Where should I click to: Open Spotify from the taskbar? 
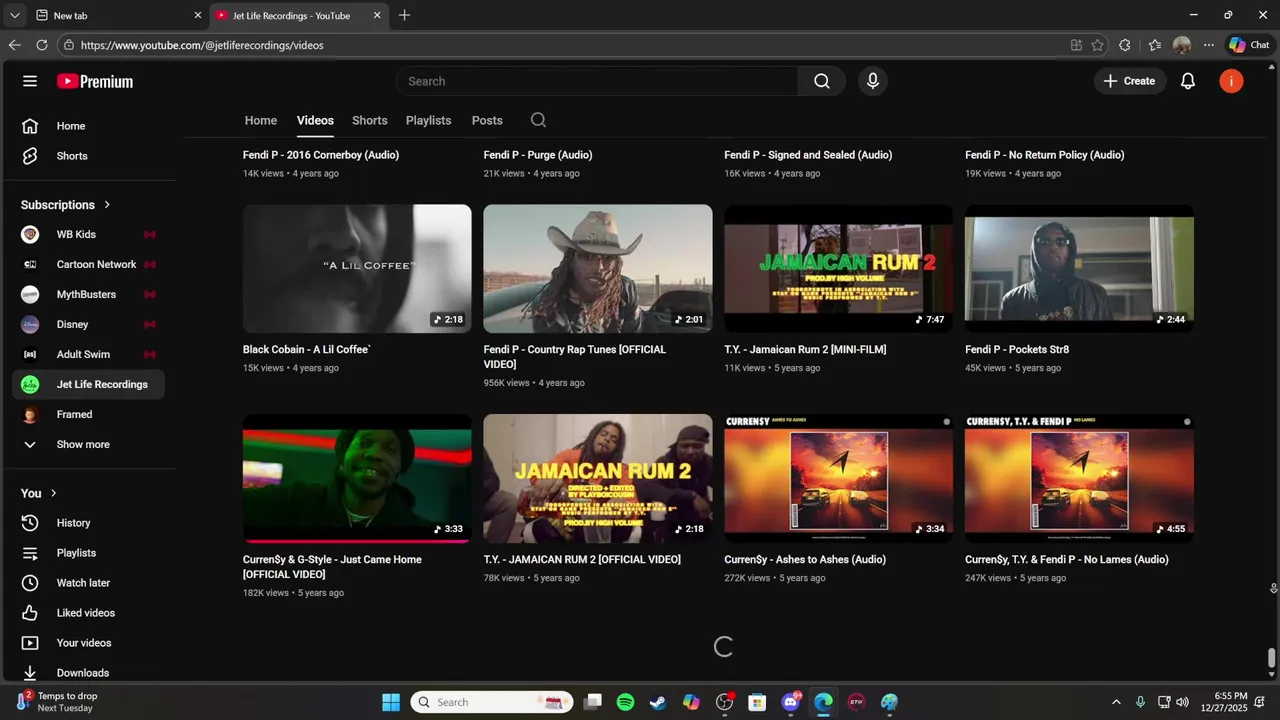(x=625, y=702)
